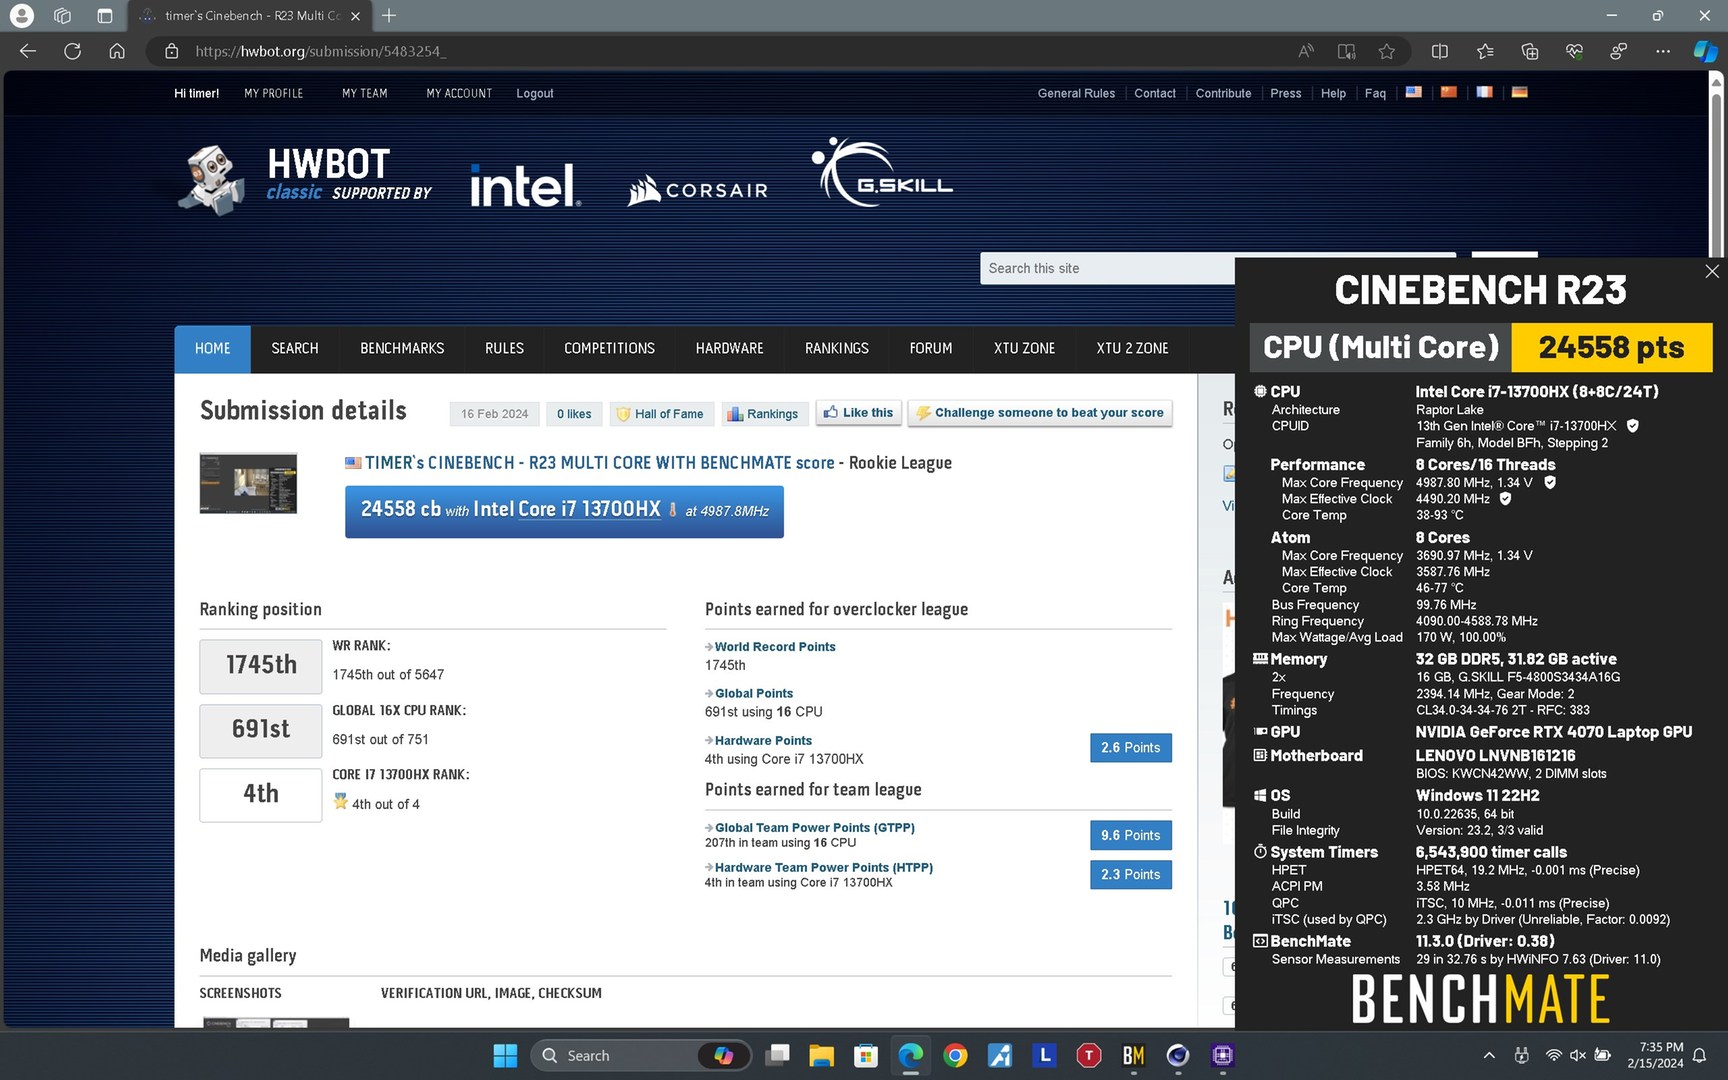The width and height of the screenshot is (1728, 1080).
Task: Open the COMPETITIONS navigation tab
Action: pyautogui.click(x=609, y=349)
